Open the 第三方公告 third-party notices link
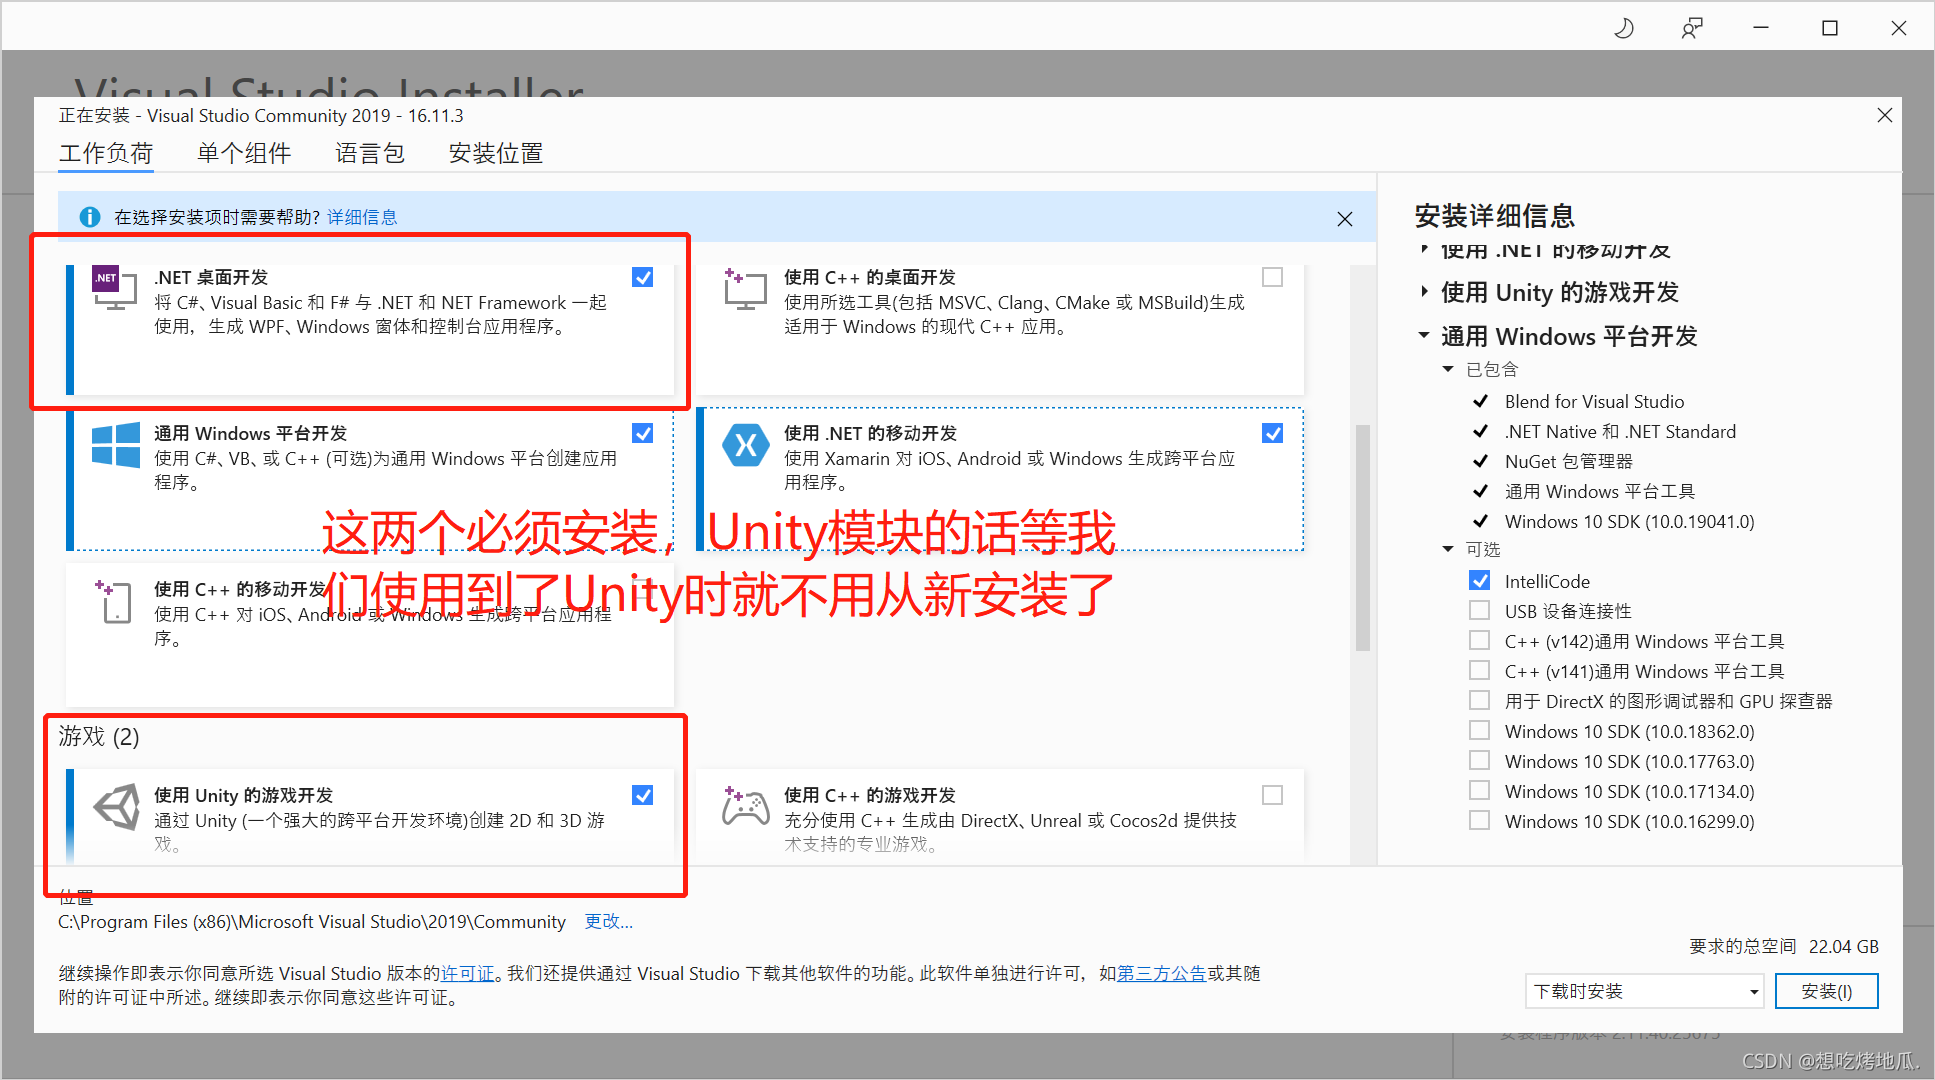This screenshot has height=1080, width=1935. pyautogui.click(x=1162, y=973)
